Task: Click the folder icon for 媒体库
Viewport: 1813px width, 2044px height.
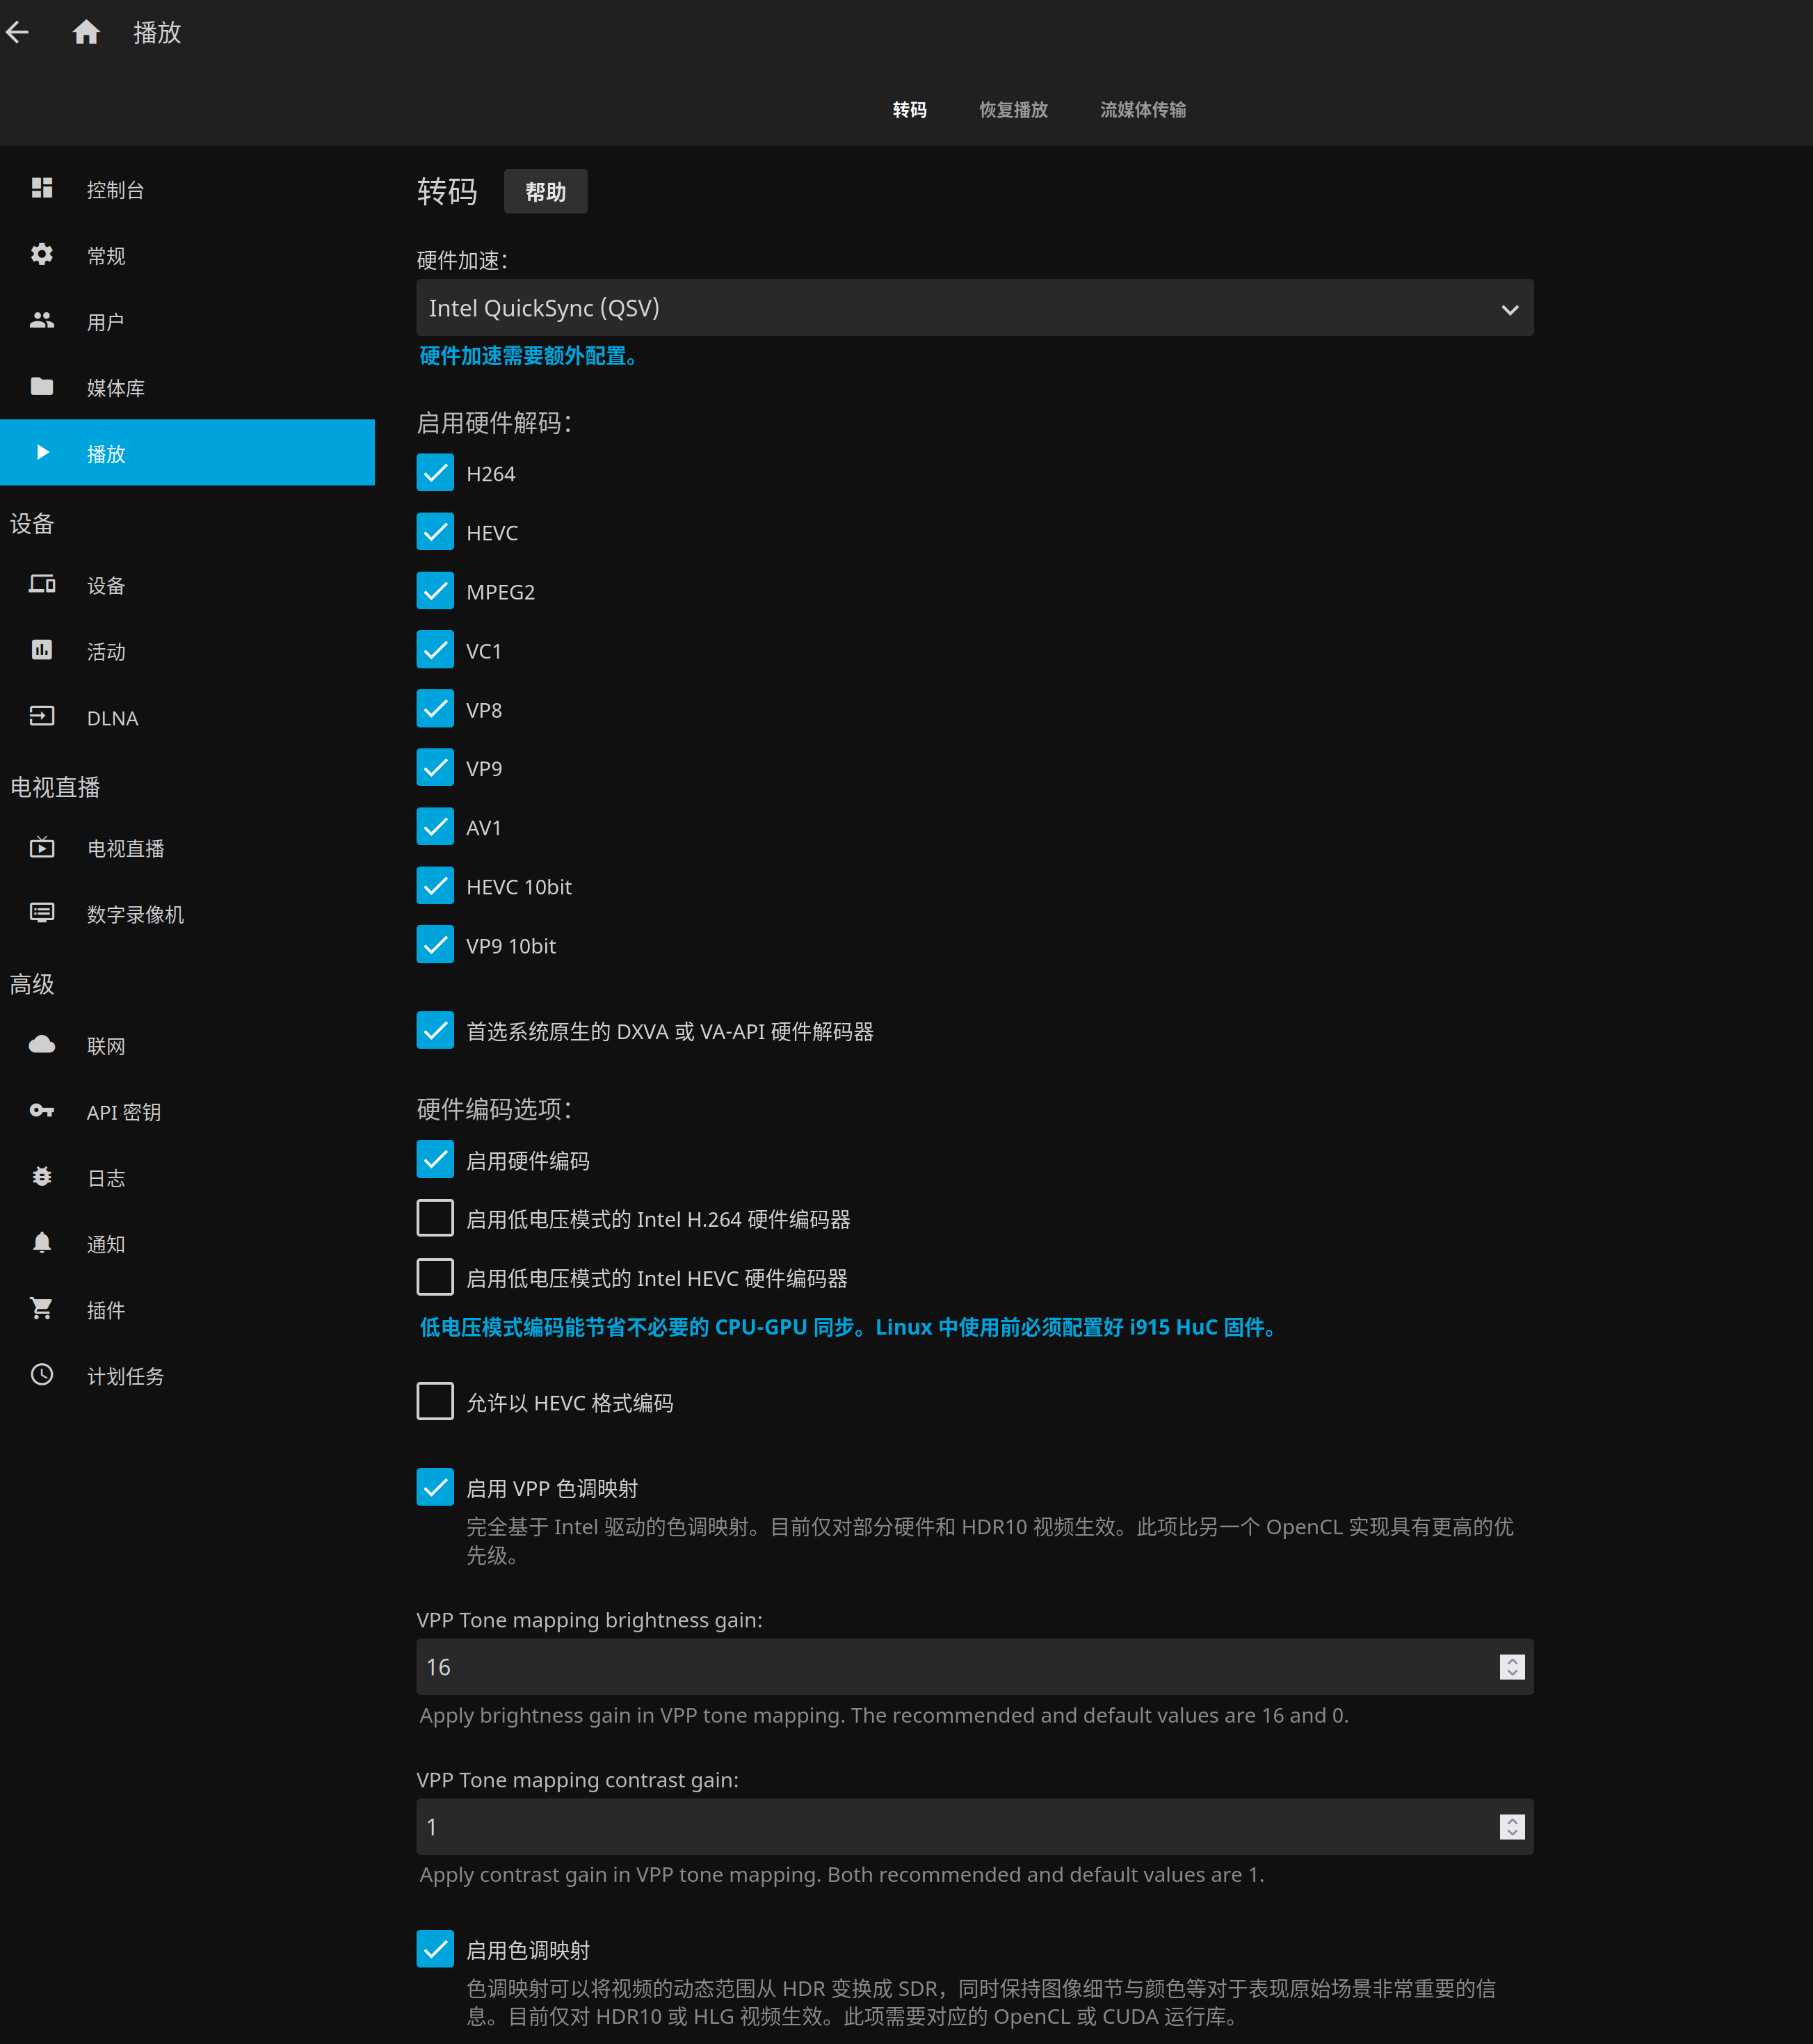Action: 42,386
